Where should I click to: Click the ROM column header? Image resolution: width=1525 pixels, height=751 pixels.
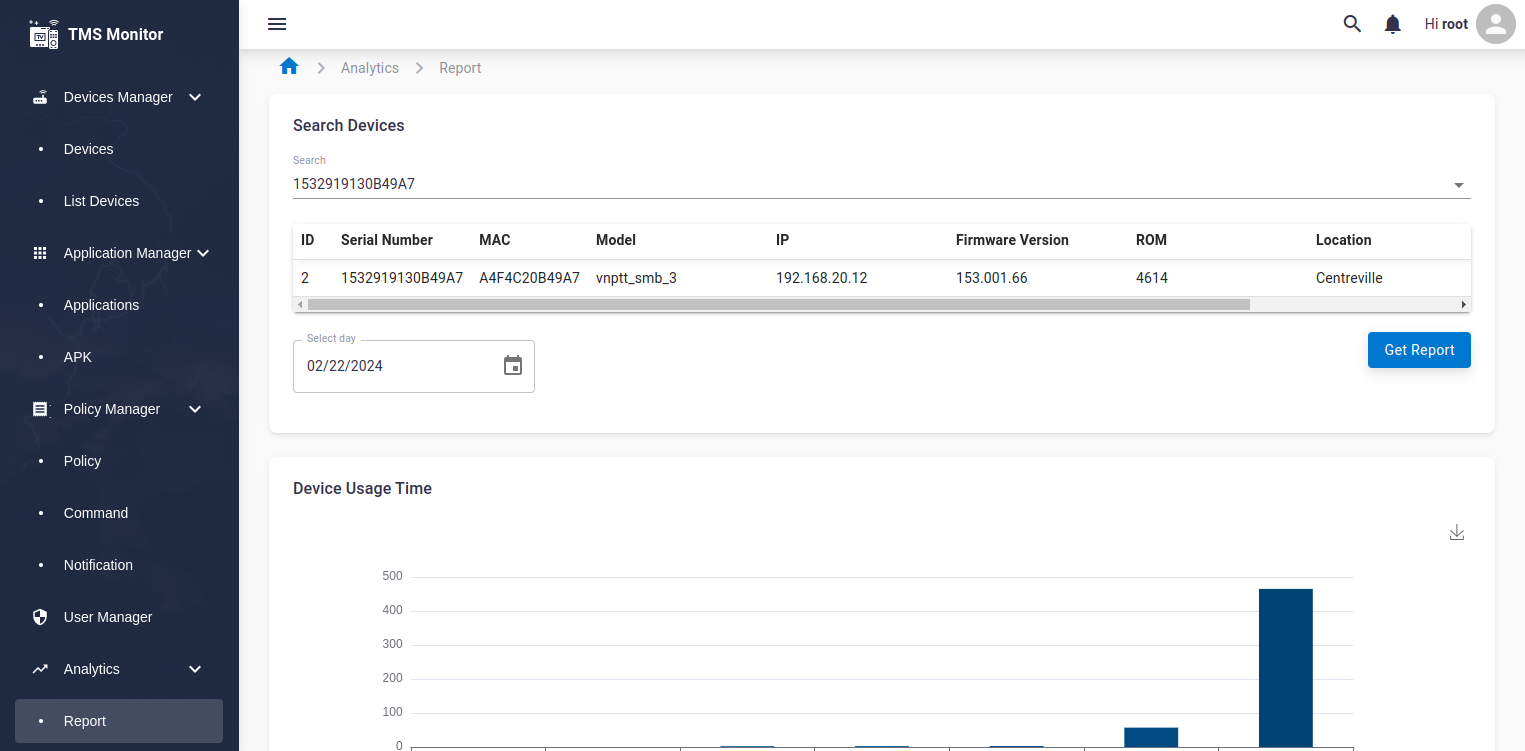point(1151,240)
